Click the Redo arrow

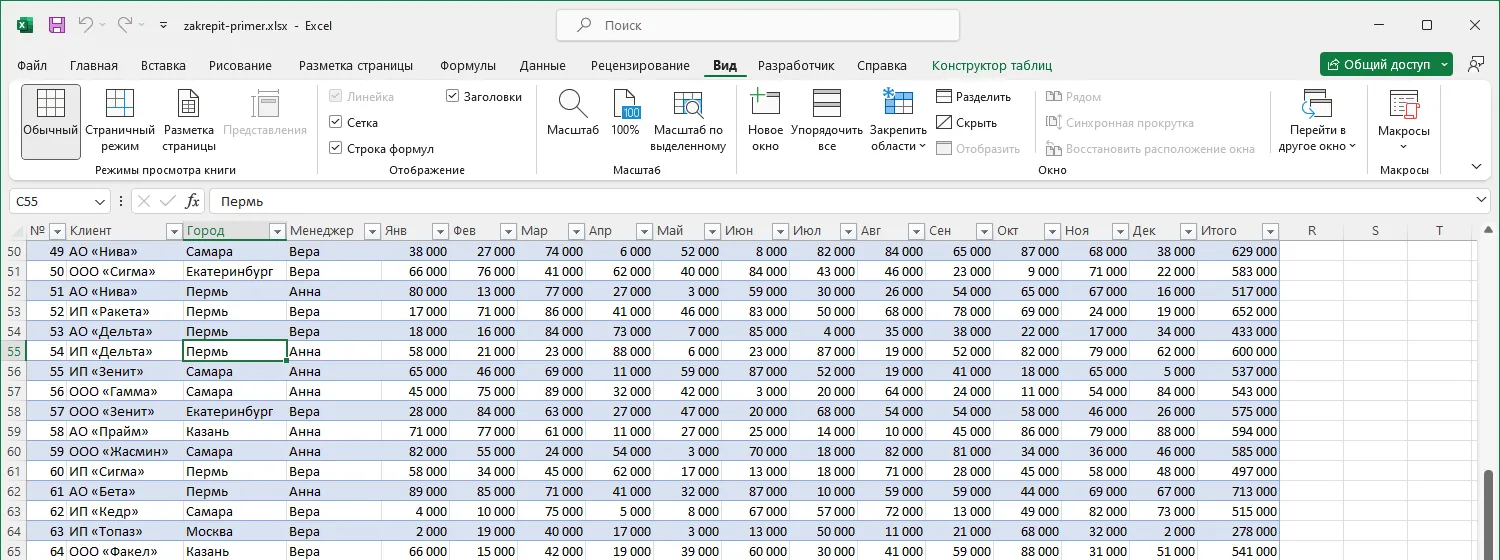[x=124, y=25]
